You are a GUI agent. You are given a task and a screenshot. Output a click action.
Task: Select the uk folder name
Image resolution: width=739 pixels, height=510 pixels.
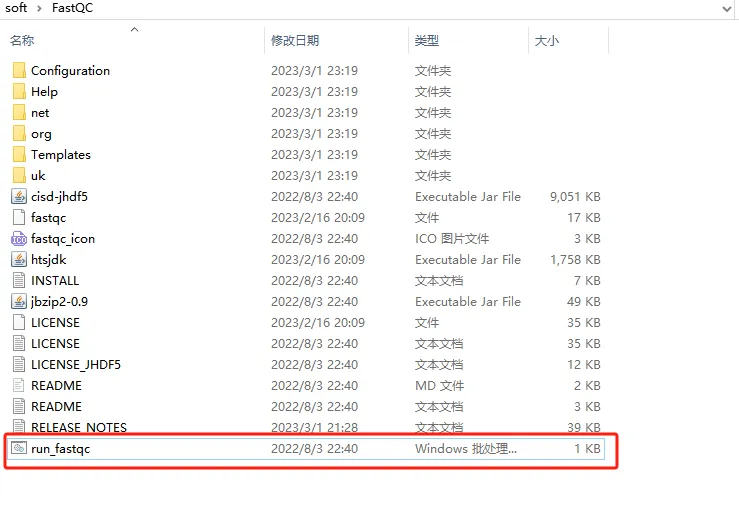click(38, 176)
